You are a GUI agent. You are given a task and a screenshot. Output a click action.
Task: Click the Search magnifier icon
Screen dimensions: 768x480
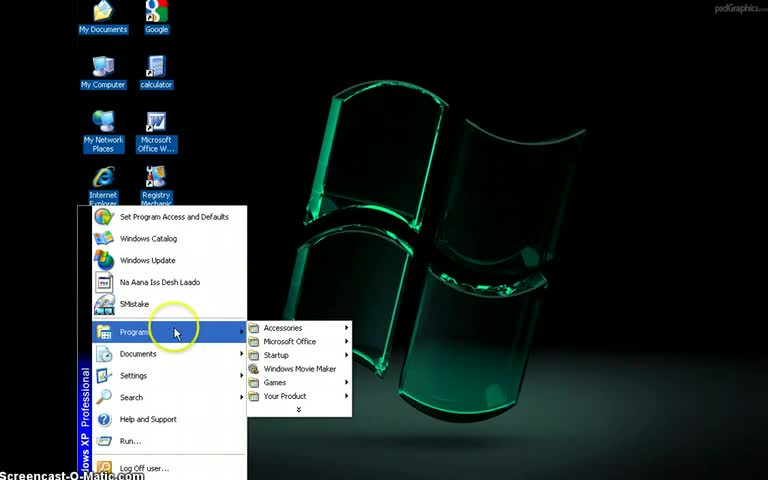point(104,397)
